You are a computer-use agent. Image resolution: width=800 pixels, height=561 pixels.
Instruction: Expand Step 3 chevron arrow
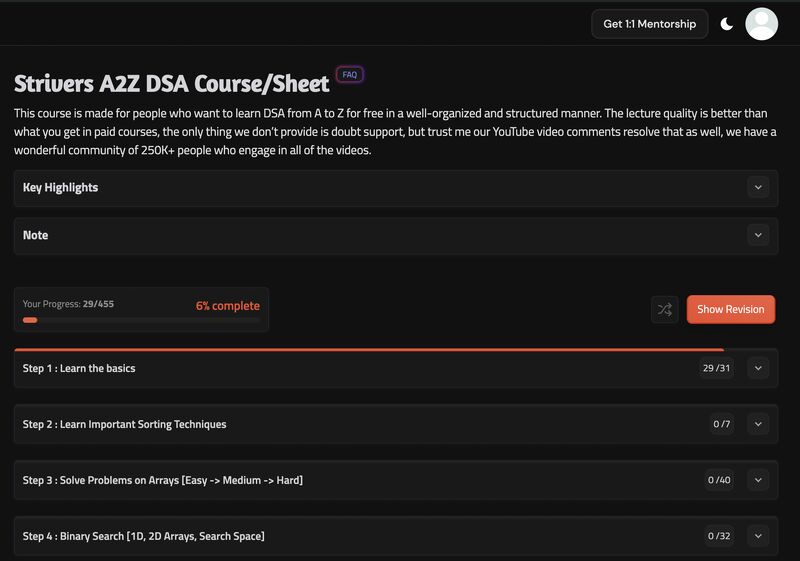(758, 480)
